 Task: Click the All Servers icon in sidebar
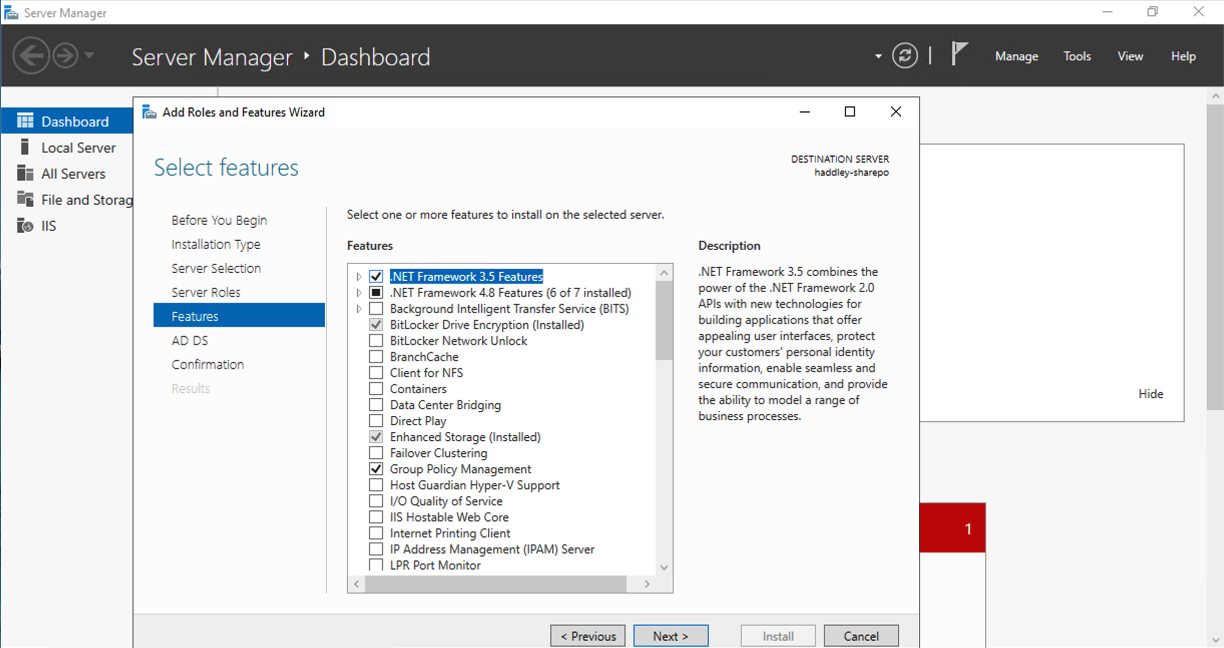coord(25,173)
